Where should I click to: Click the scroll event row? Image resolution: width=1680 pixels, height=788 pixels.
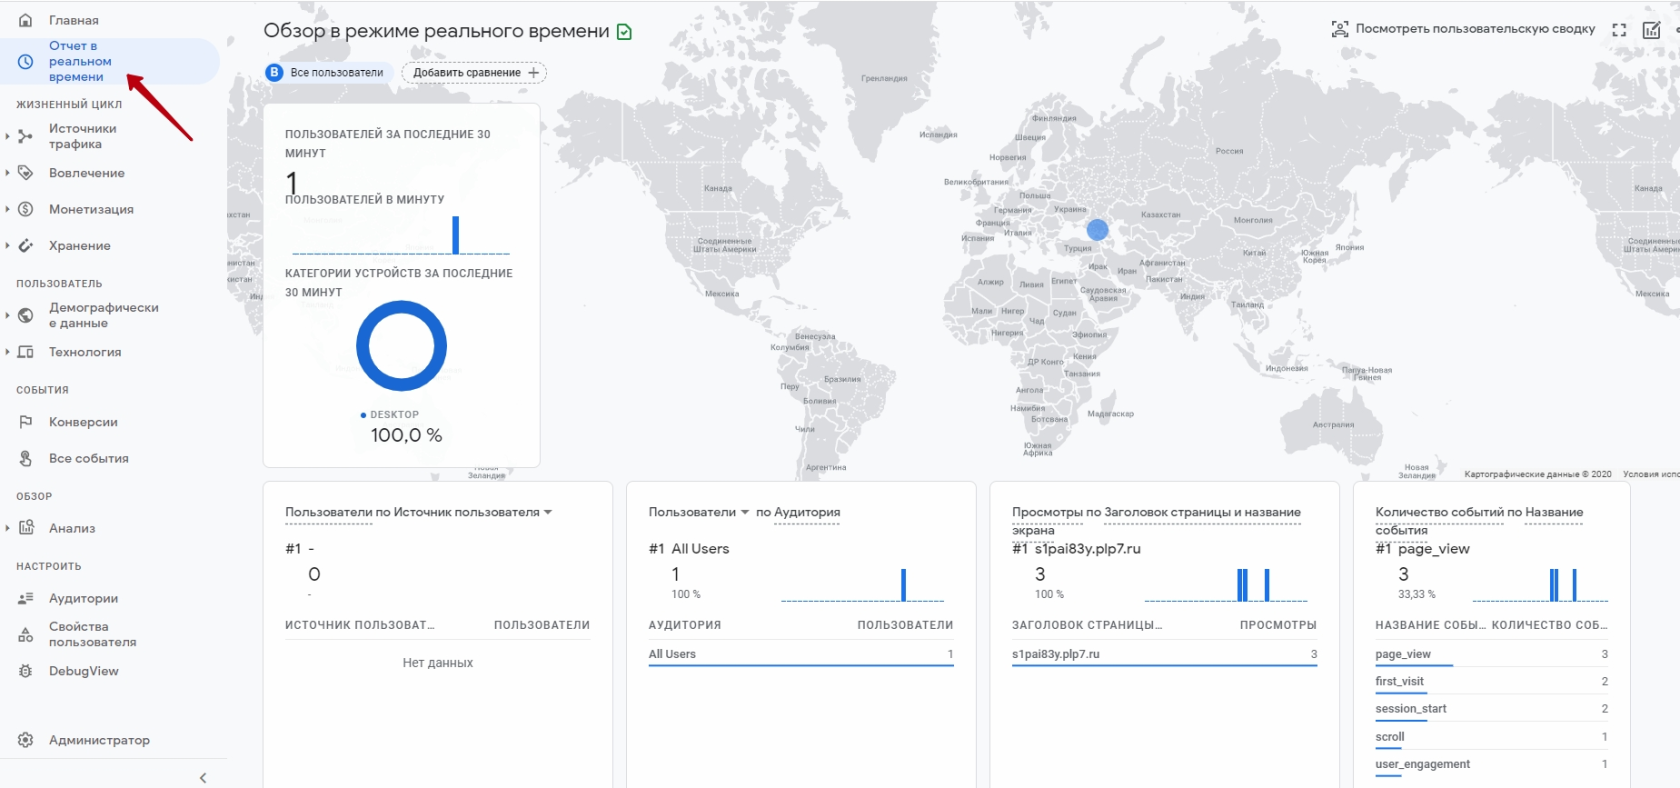tap(1492, 737)
